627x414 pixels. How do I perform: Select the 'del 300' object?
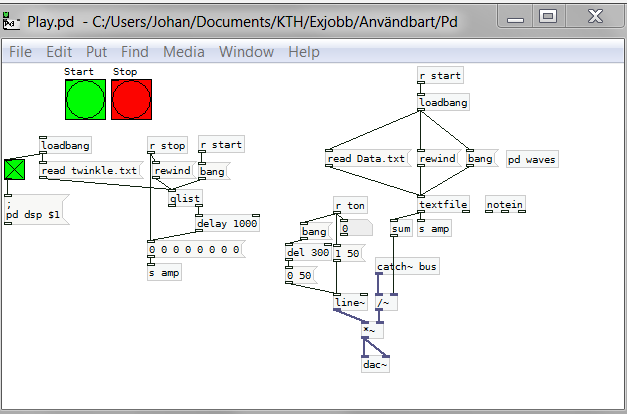pyautogui.click(x=308, y=252)
